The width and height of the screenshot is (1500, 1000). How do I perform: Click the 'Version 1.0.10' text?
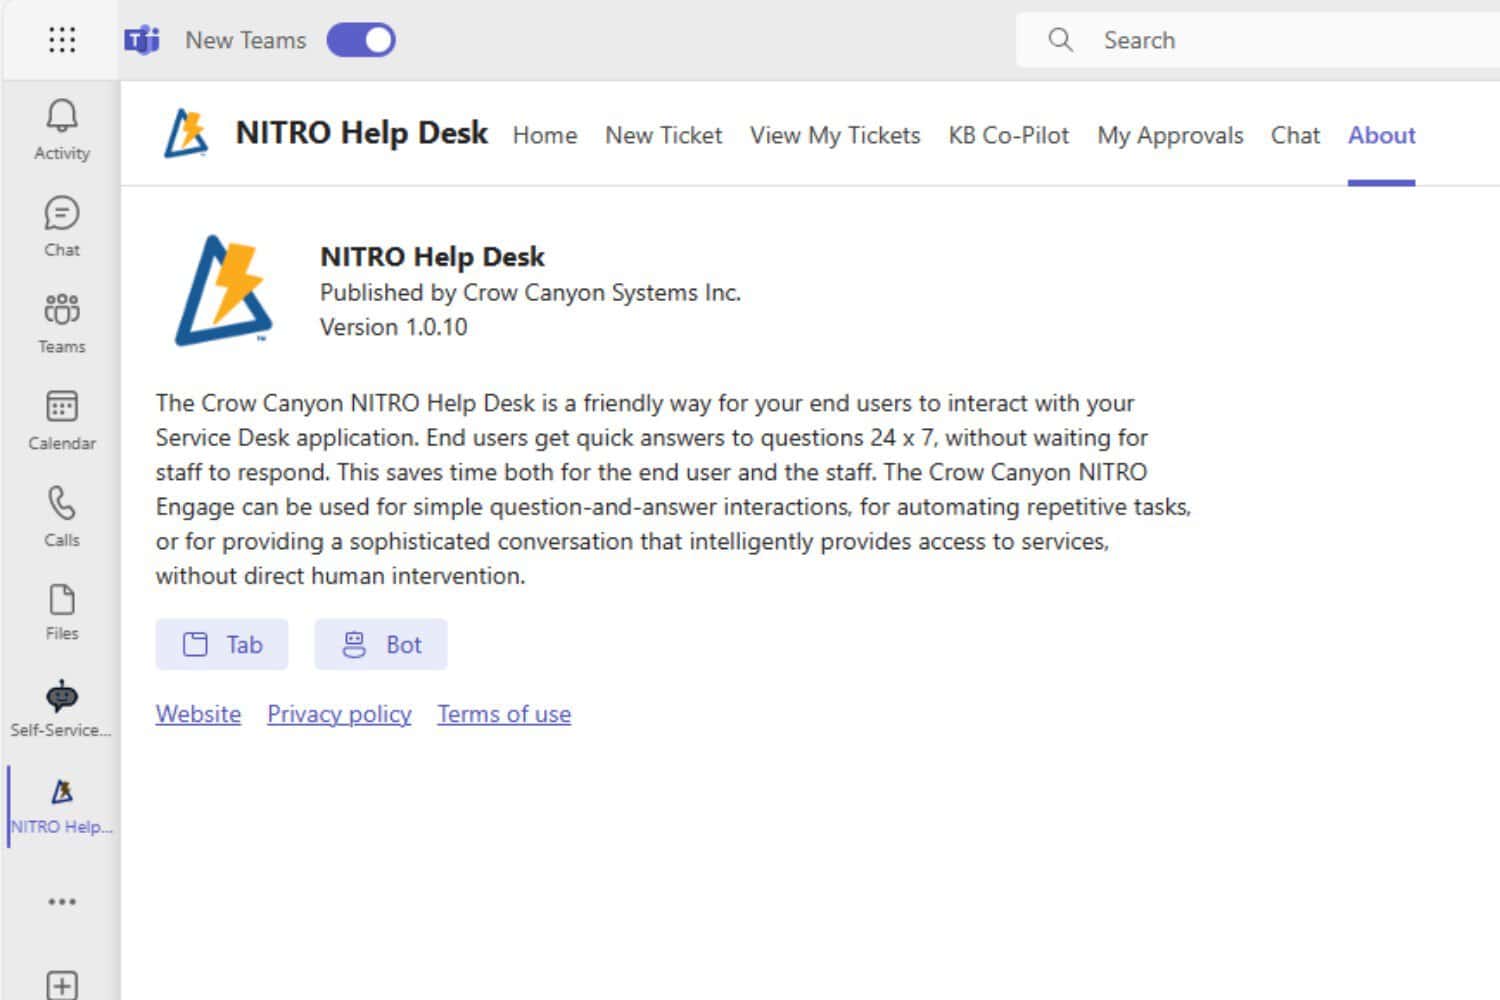(393, 327)
